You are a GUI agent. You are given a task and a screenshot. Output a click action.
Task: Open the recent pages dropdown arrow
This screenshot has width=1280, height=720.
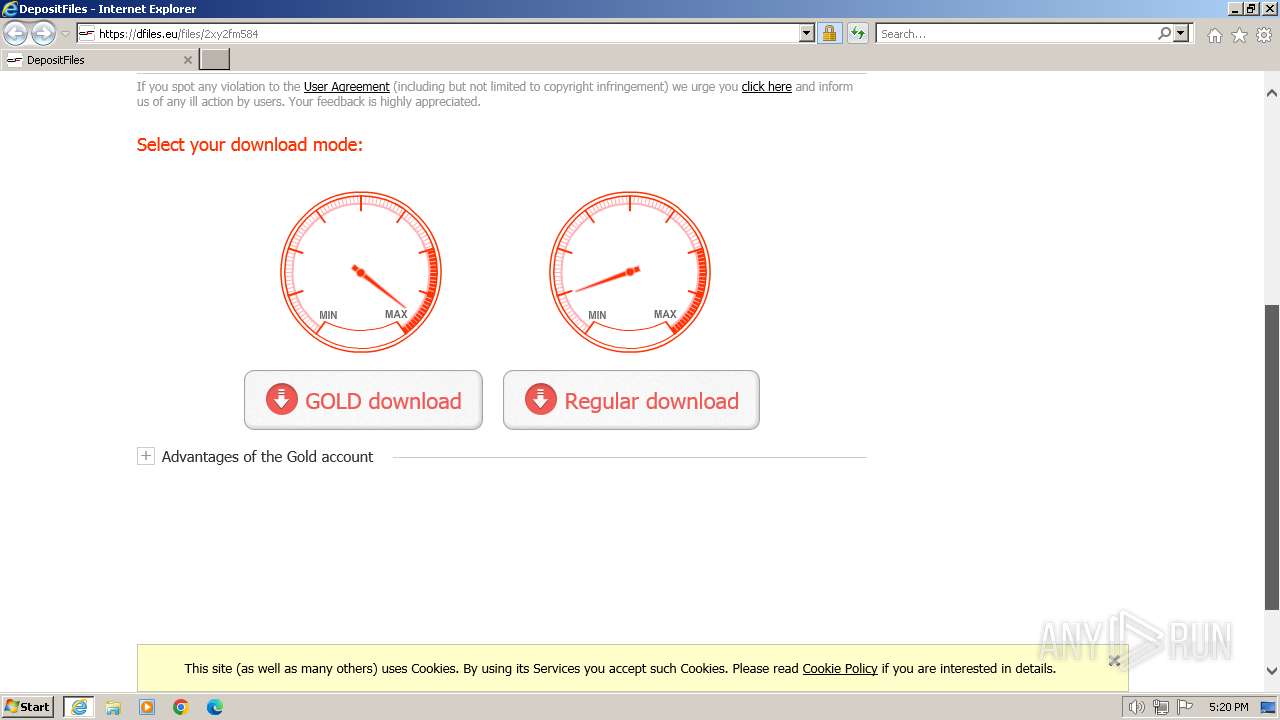tap(65, 34)
